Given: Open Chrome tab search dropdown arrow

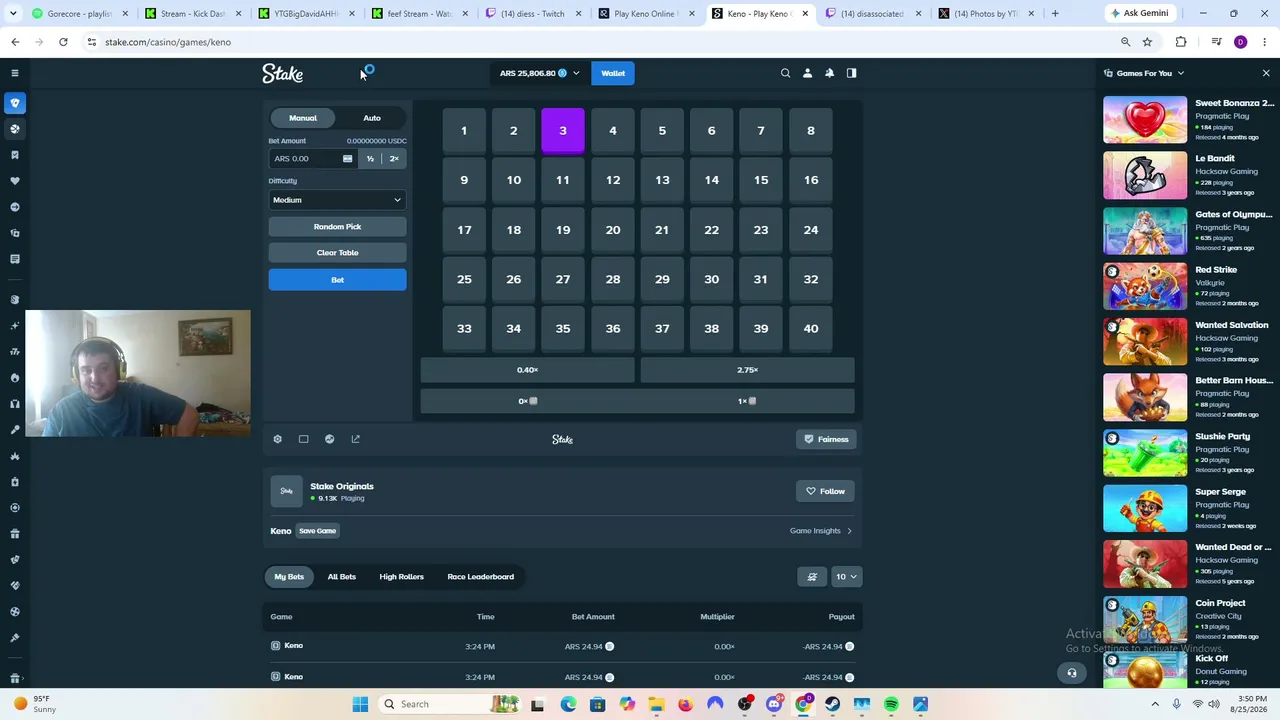Looking at the screenshot, I should coord(15,13).
